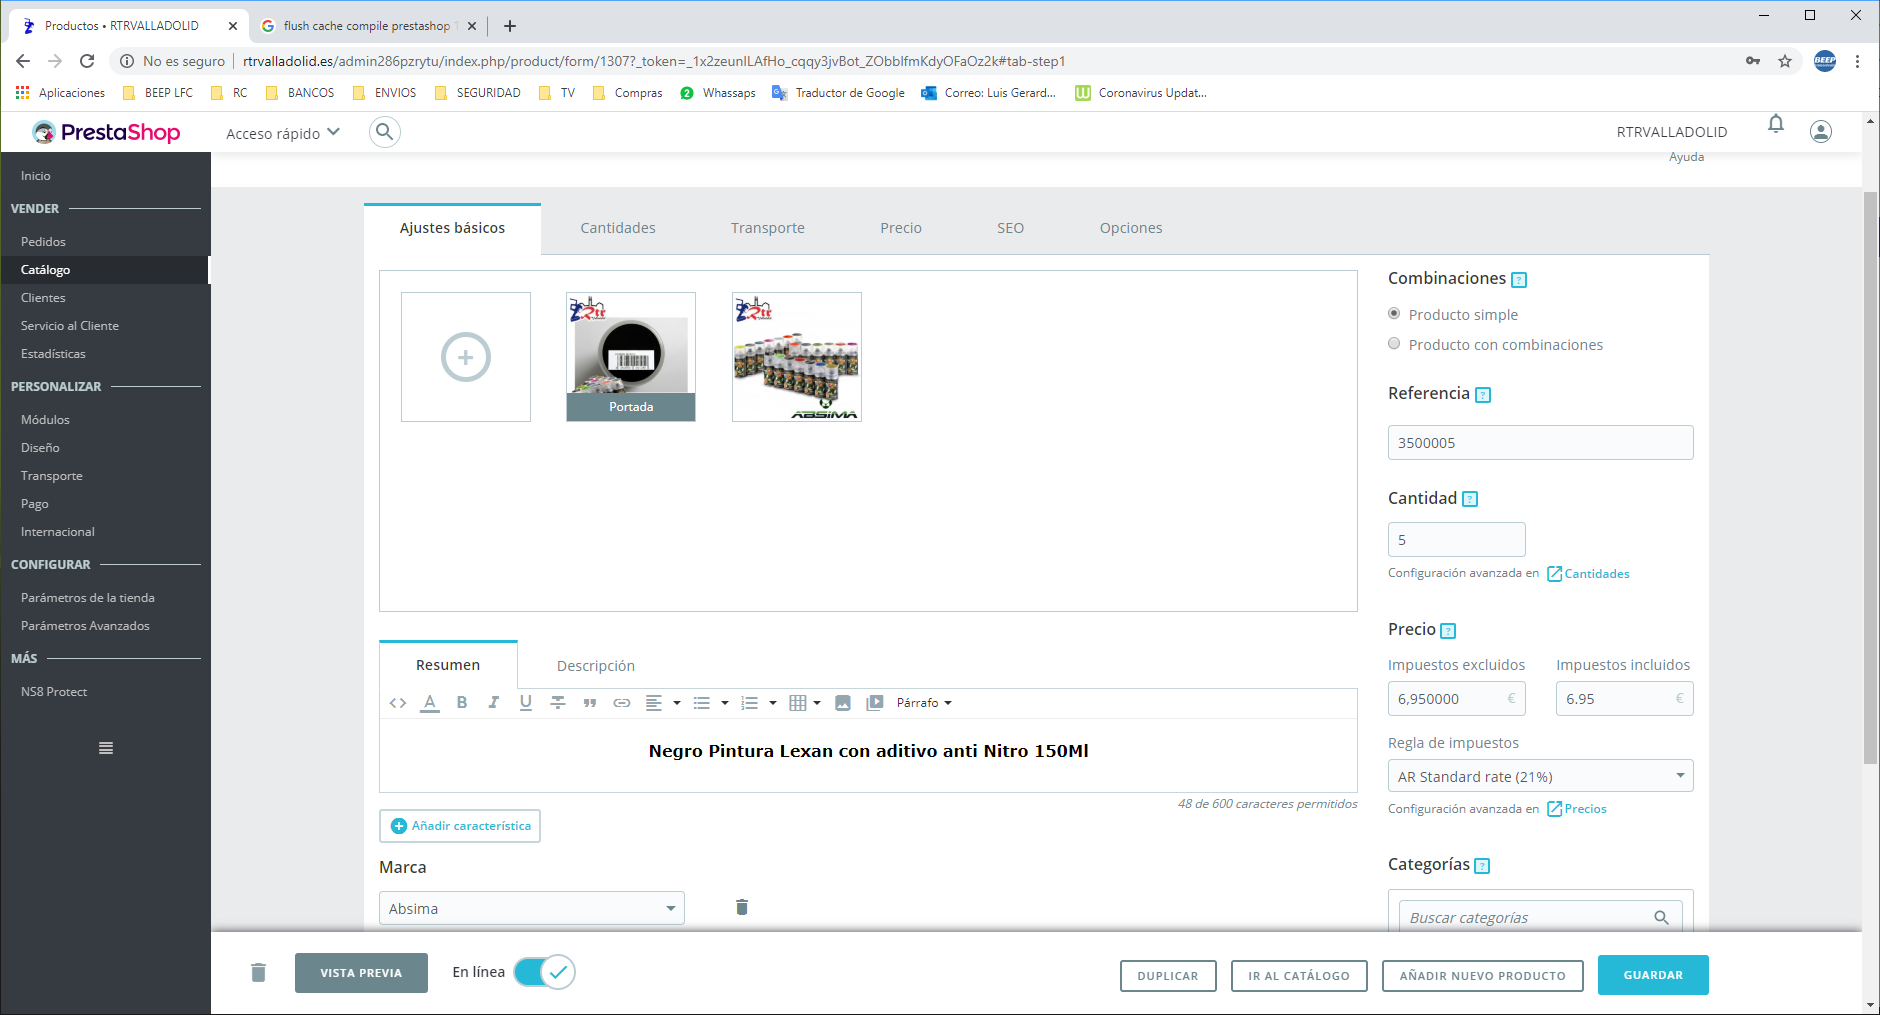This screenshot has width=1880, height=1015.
Task: Insert an image into the summary
Action: pos(843,703)
